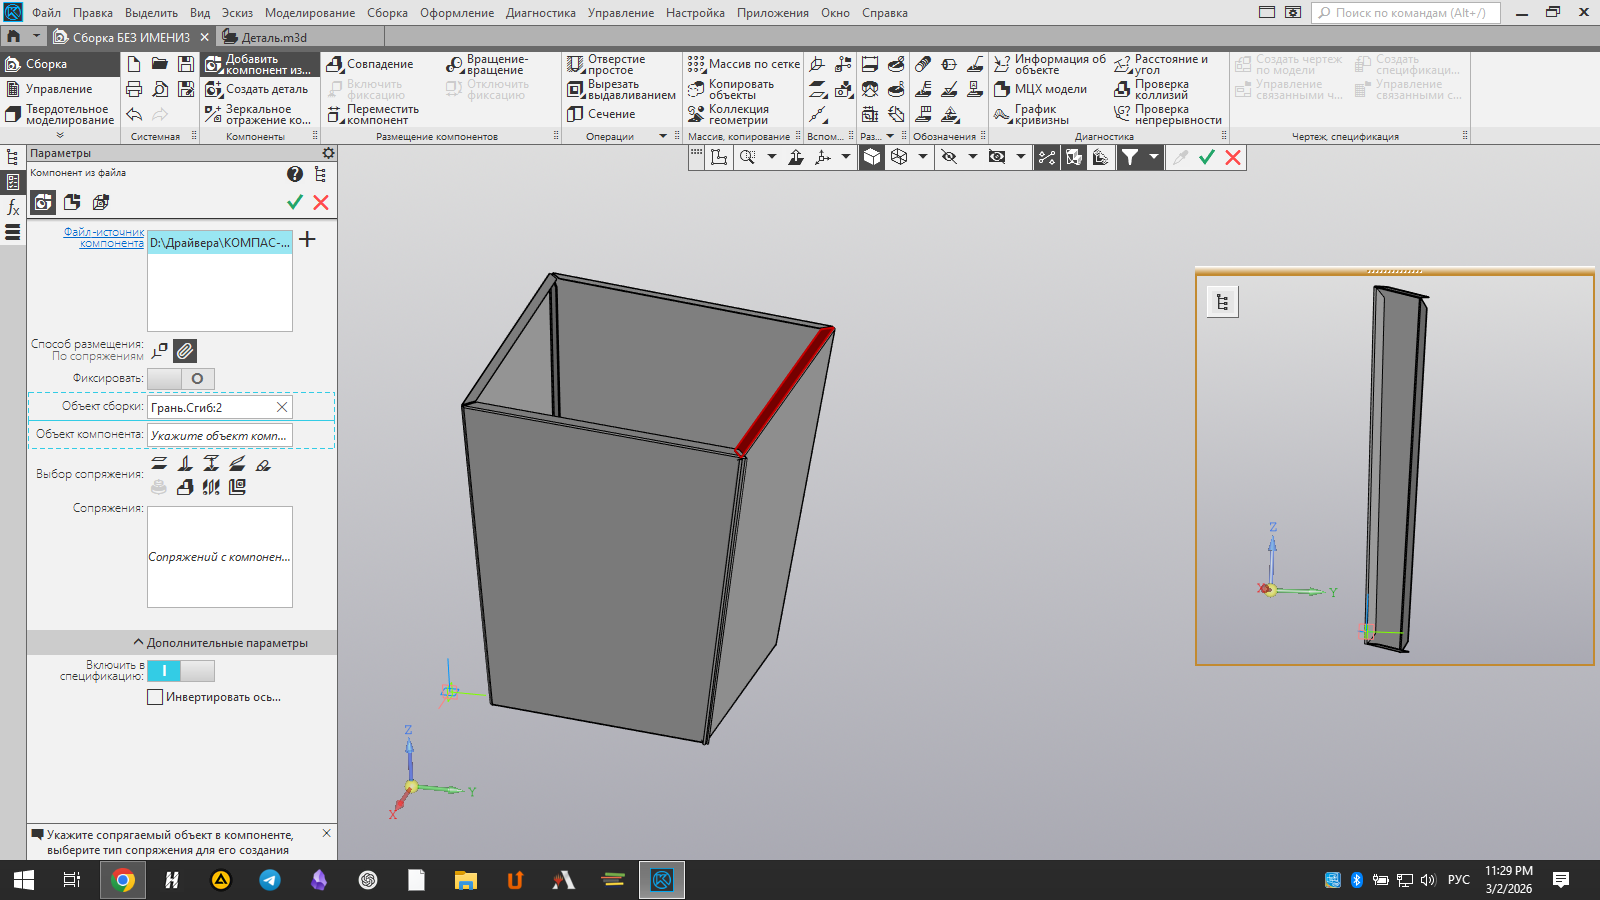The width and height of the screenshot is (1600, 900).
Task: Confirm the operation with the green checkmark in Параметры panel
Action: tap(295, 202)
